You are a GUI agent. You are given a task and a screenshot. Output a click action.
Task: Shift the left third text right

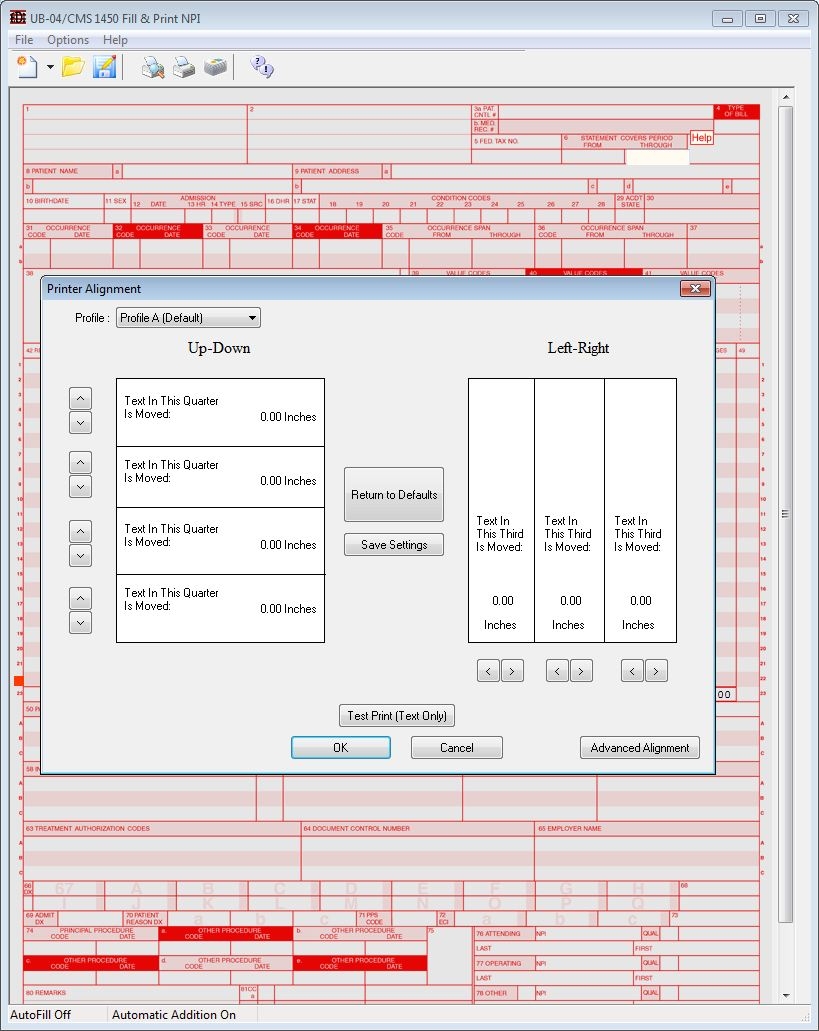pyautogui.click(x=512, y=671)
